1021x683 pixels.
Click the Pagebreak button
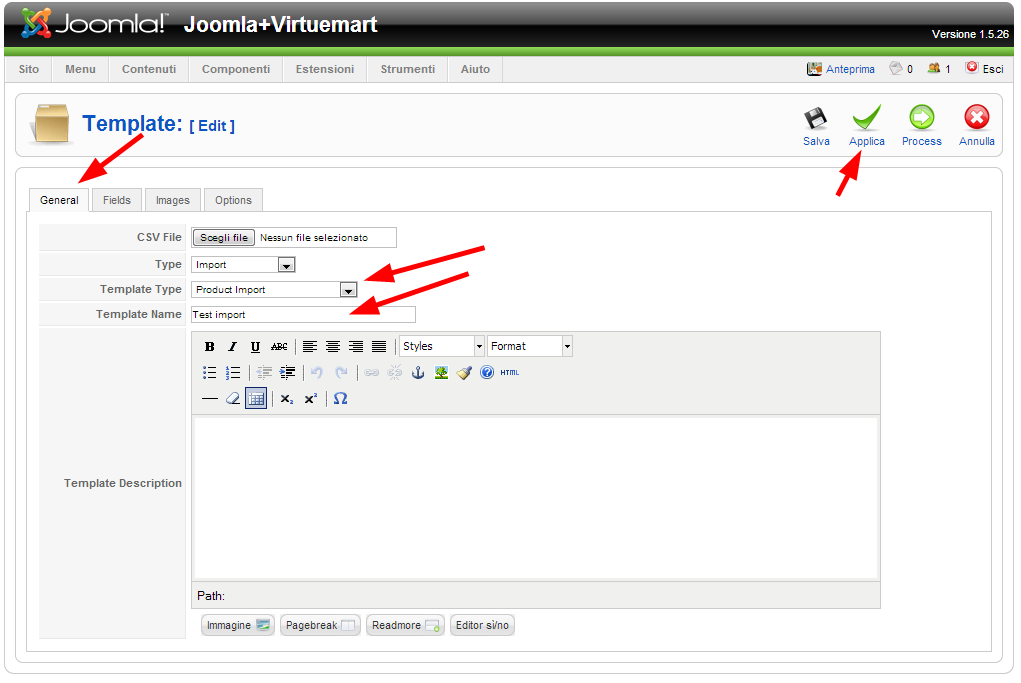click(x=320, y=626)
